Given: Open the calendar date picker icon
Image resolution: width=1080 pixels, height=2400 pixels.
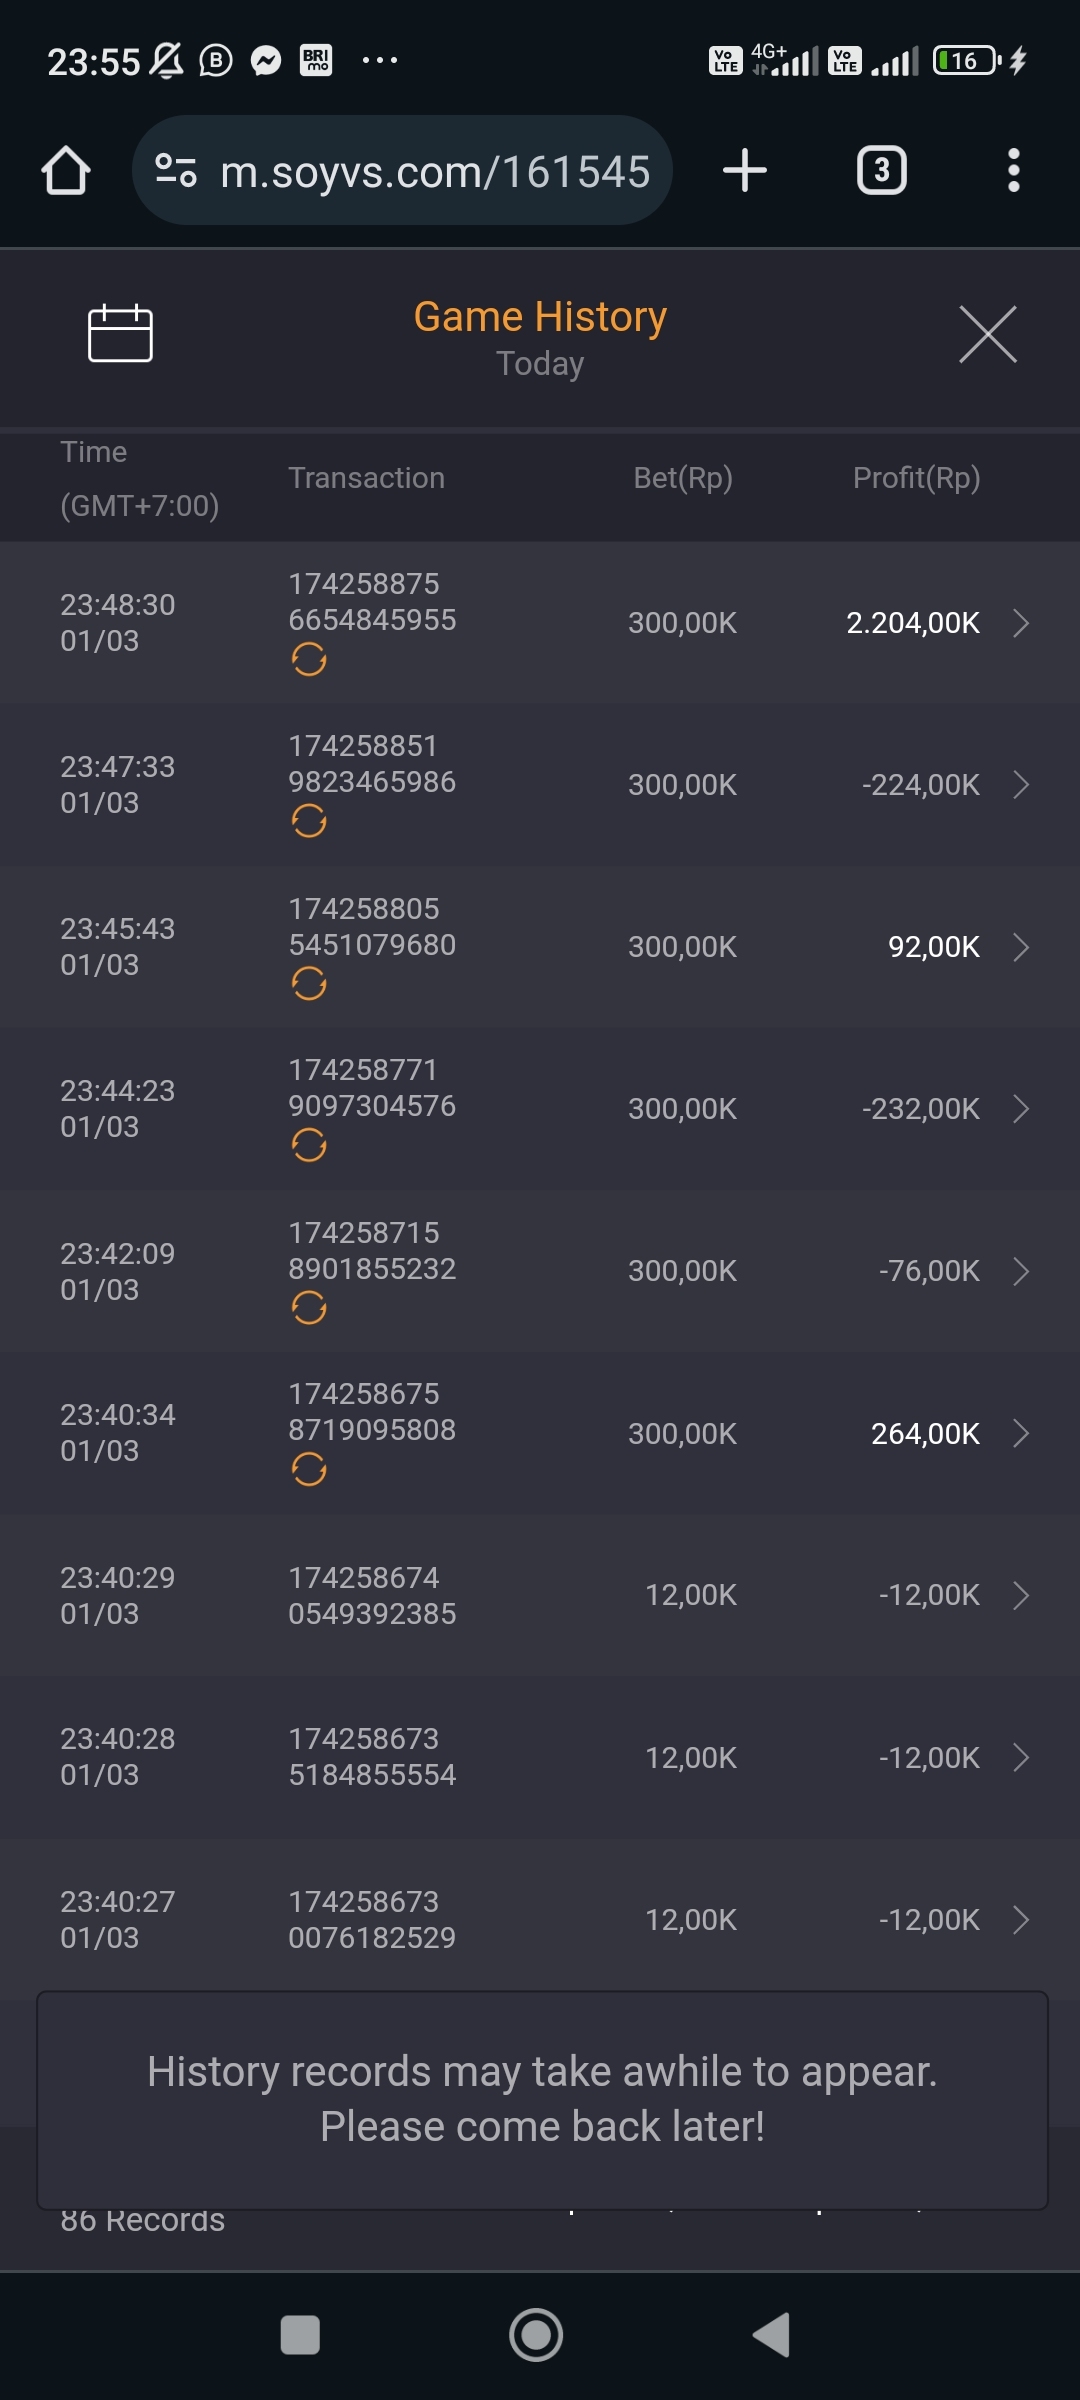Looking at the screenshot, I should 120,333.
